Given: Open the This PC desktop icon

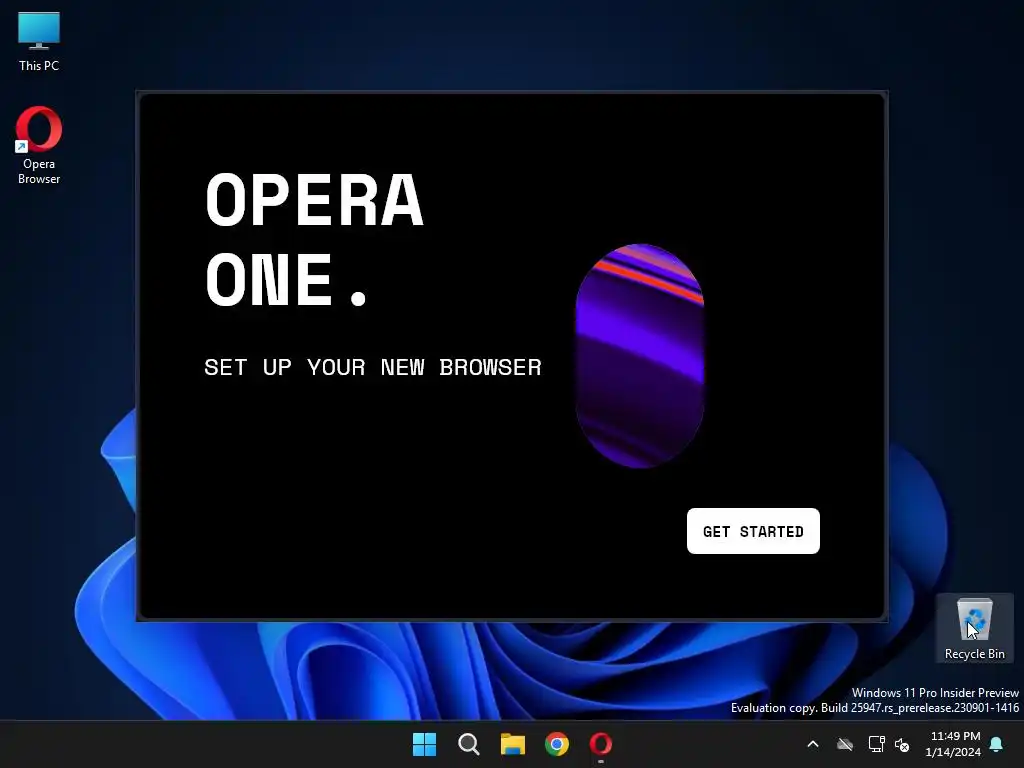Looking at the screenshot, I should click(39, 41).
